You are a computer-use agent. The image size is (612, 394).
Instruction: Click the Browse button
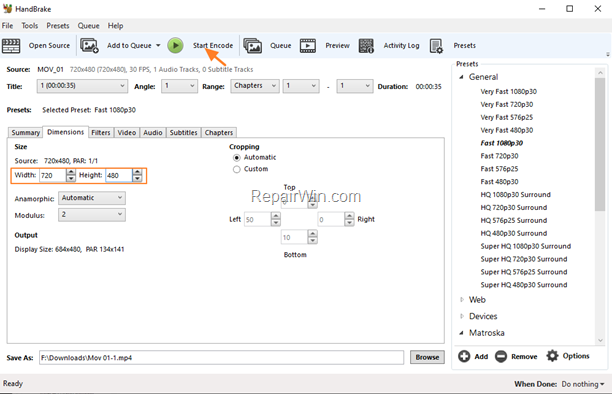pyautogui.click(x=427, y=357)
